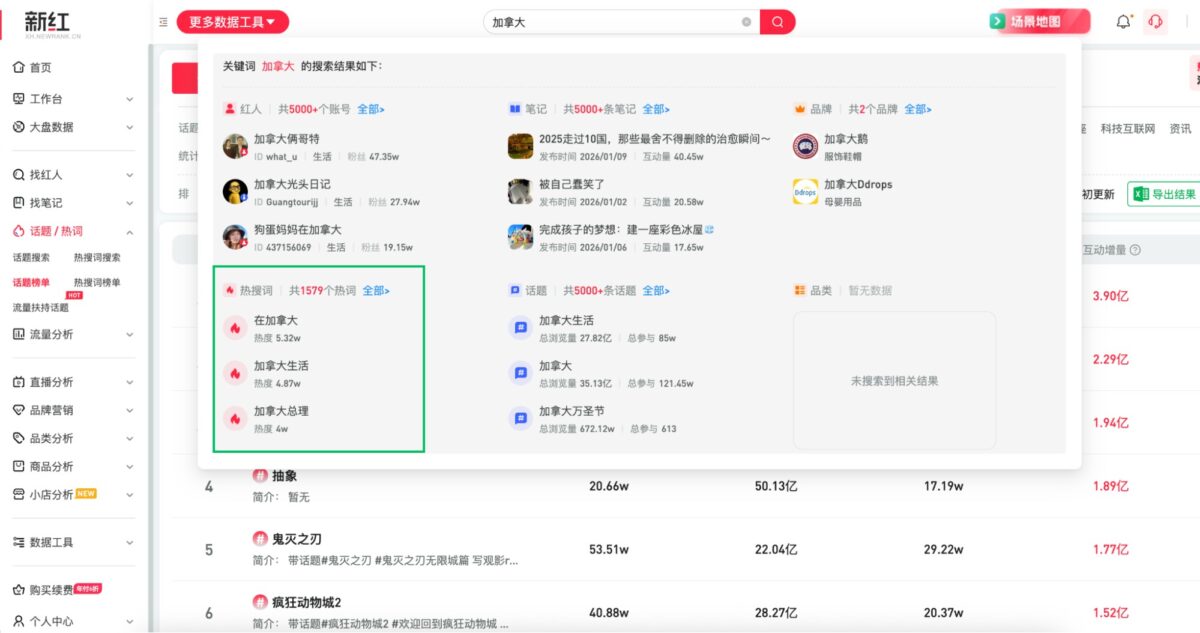The width and height of the screenshot is (1200, 633).
Task: Collapse sidebar with the menu toggle icon
Action: point(163,22)
